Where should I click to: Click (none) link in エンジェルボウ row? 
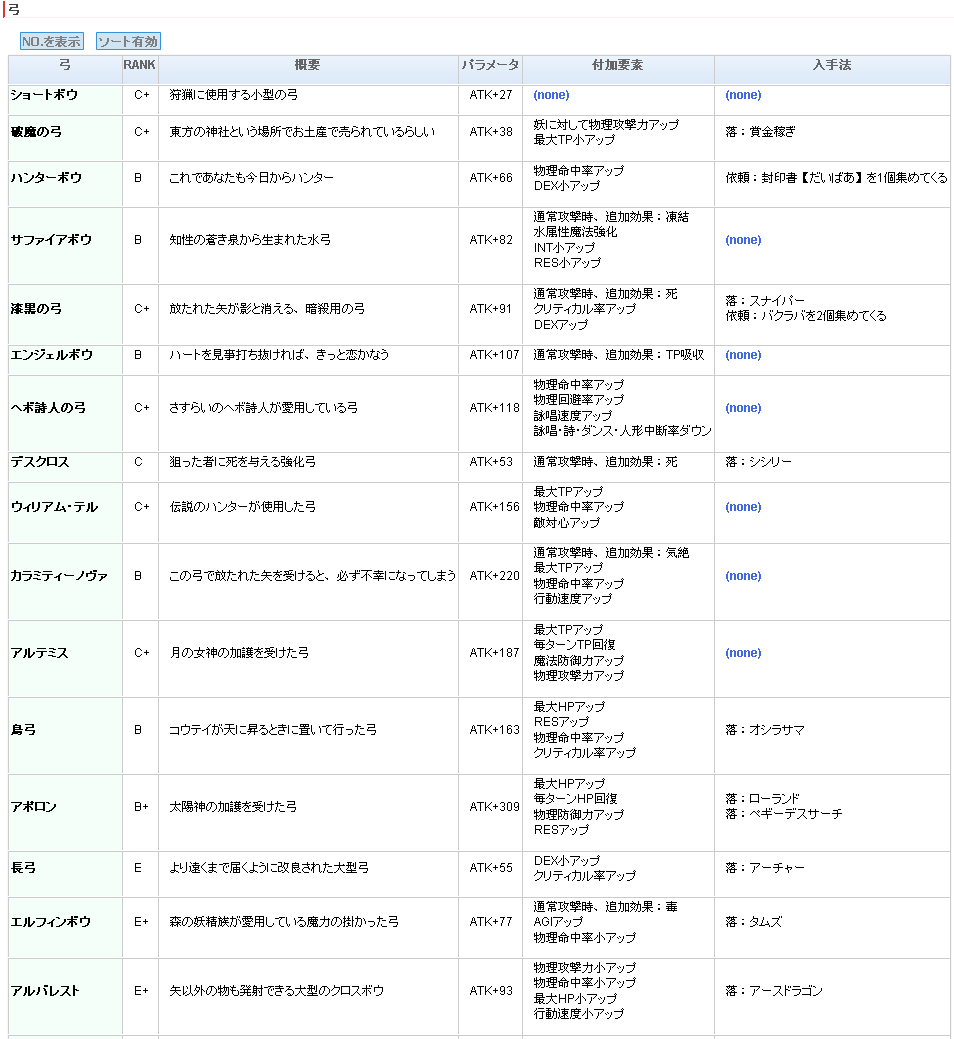(x=743, y=355)
